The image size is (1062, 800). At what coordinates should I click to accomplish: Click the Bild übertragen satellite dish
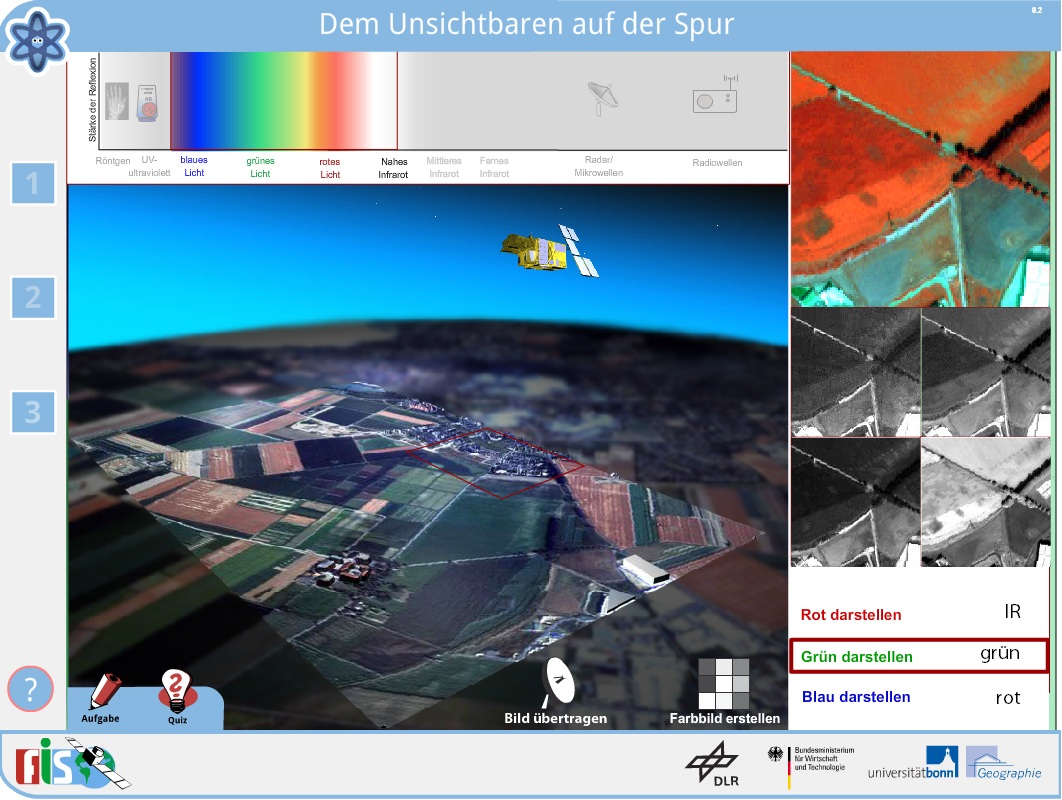(556, 682)
